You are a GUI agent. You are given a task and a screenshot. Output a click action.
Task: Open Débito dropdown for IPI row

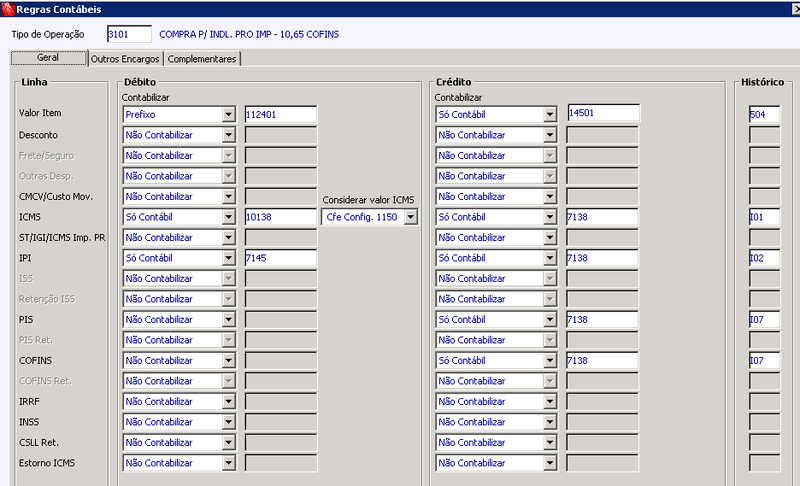pos(229,258)
